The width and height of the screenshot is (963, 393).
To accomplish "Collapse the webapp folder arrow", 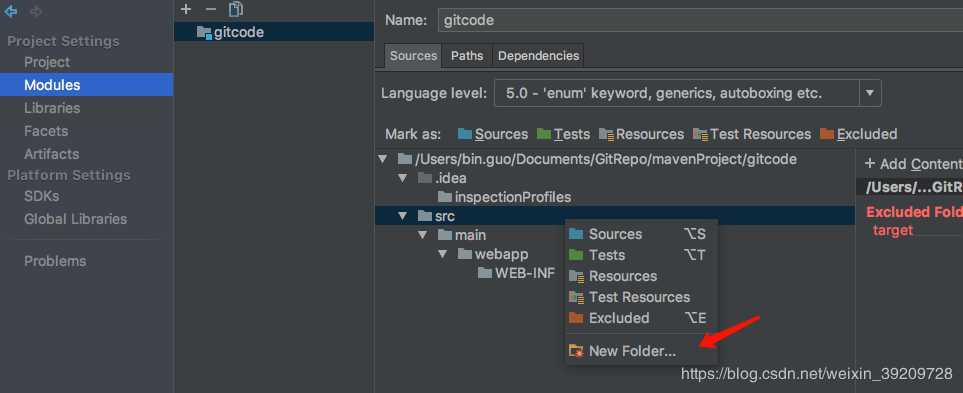I will 443,254.
